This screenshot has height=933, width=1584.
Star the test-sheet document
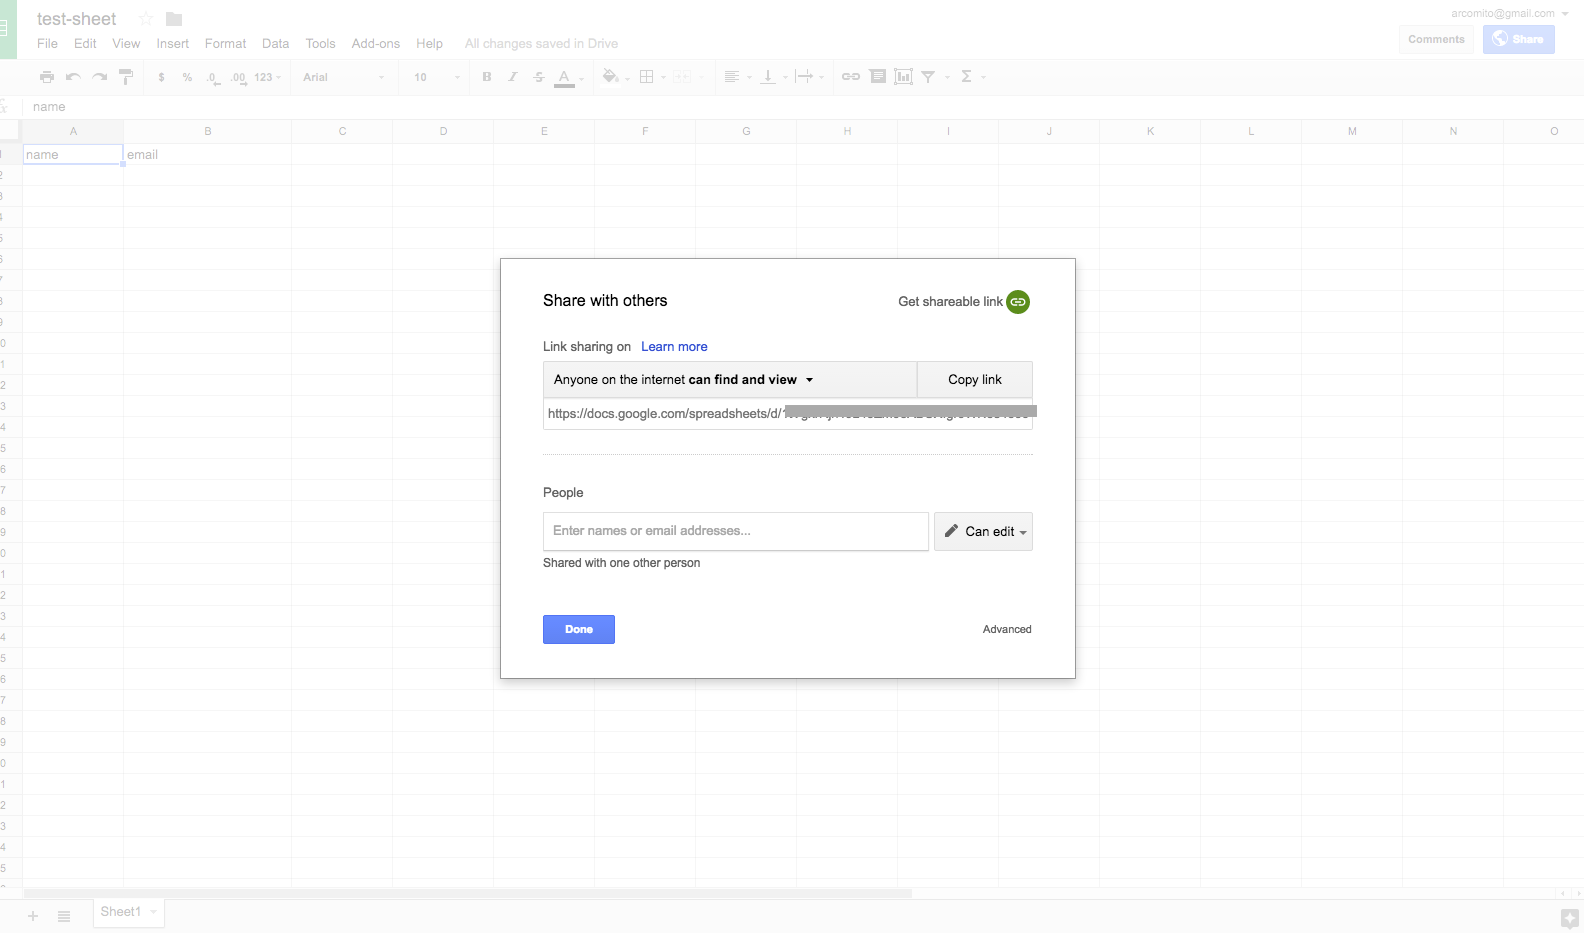pos(146,19)
